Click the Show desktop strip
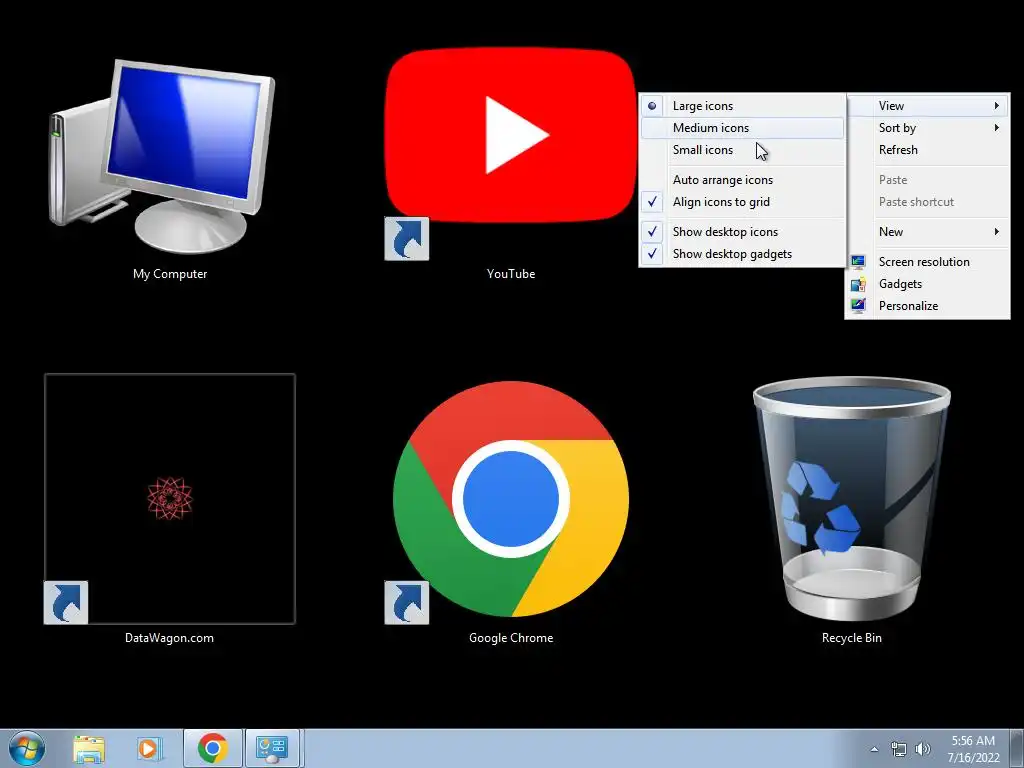Screen dimensions: 1024x768 click(x=1017, y=748)
